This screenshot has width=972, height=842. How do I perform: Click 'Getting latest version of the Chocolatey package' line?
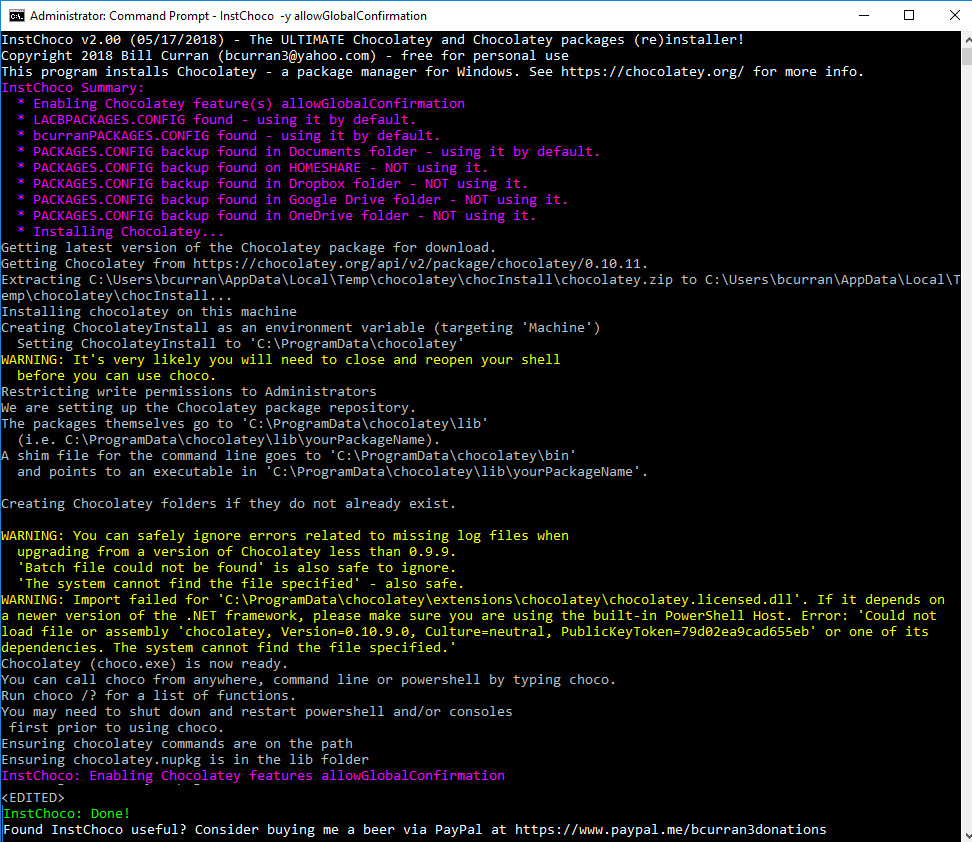pyautogui.click(x=249, y=248)
